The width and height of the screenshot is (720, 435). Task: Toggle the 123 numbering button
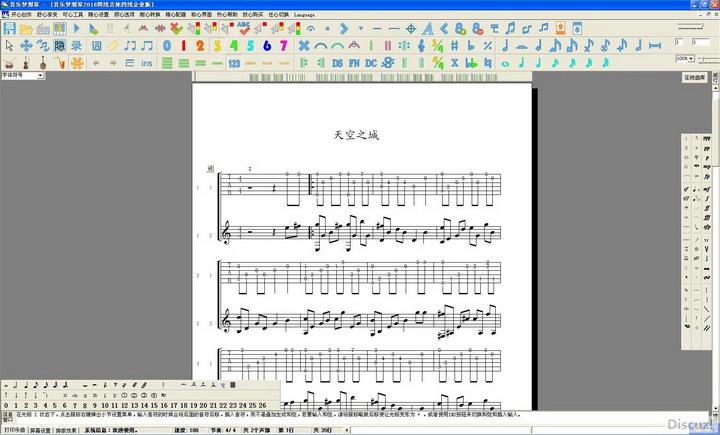pos(234,63)
